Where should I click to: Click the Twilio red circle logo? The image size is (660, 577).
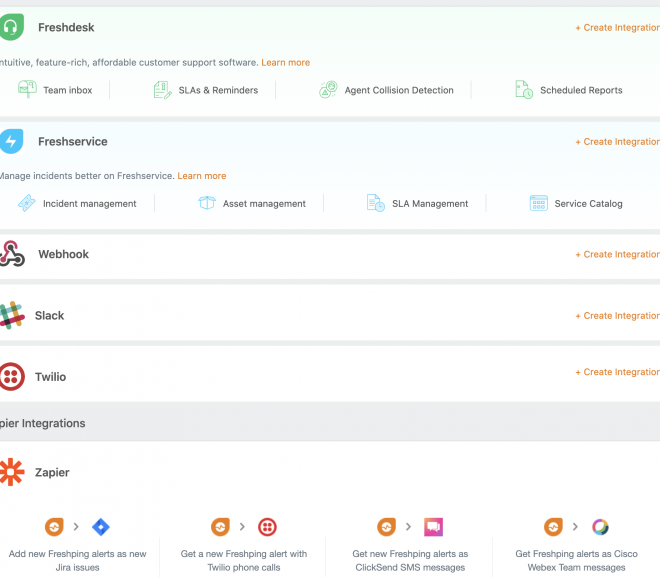(12, 376)
